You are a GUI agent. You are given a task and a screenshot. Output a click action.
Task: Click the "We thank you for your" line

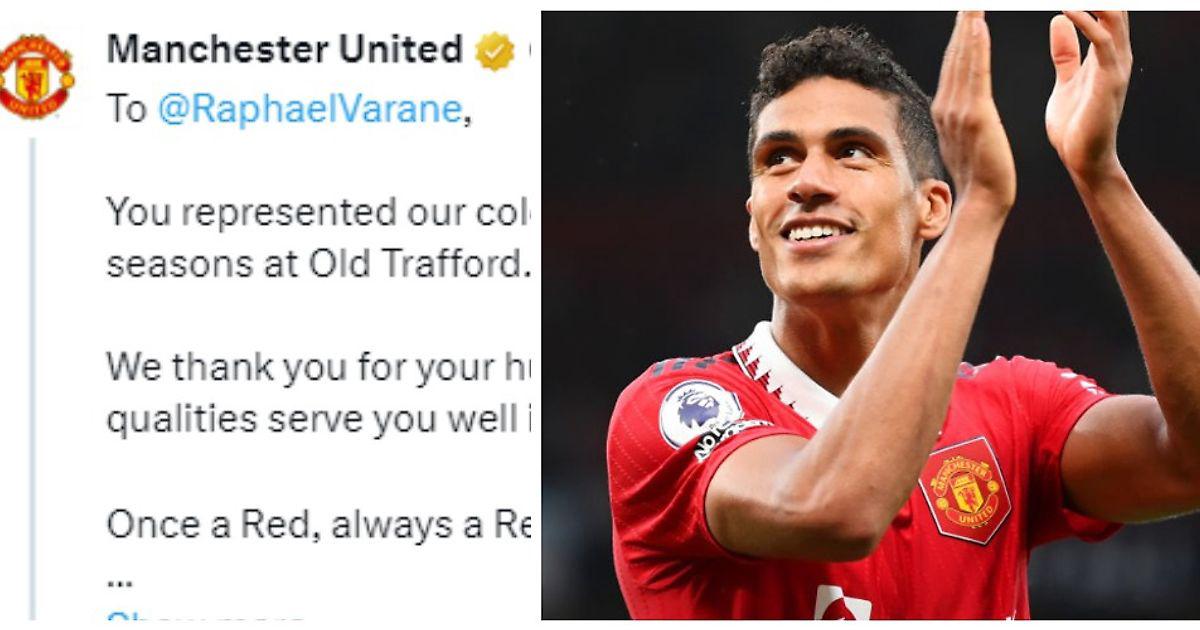(x=318, y=367)
